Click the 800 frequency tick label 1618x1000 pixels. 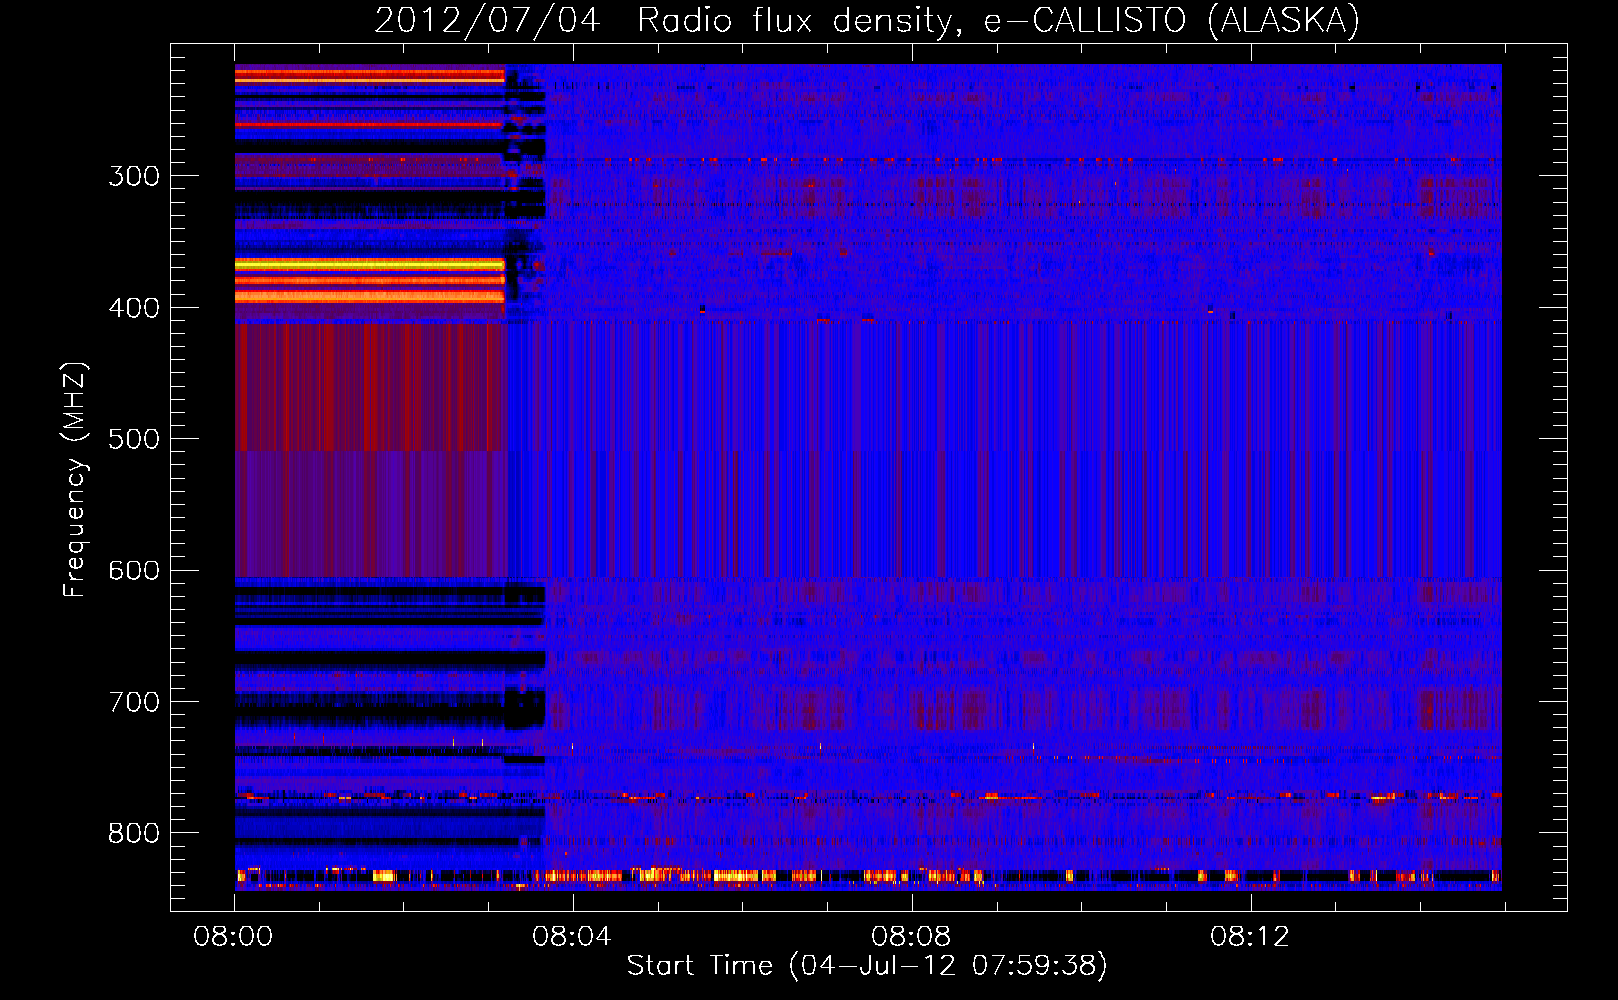(x=134, y=833)
